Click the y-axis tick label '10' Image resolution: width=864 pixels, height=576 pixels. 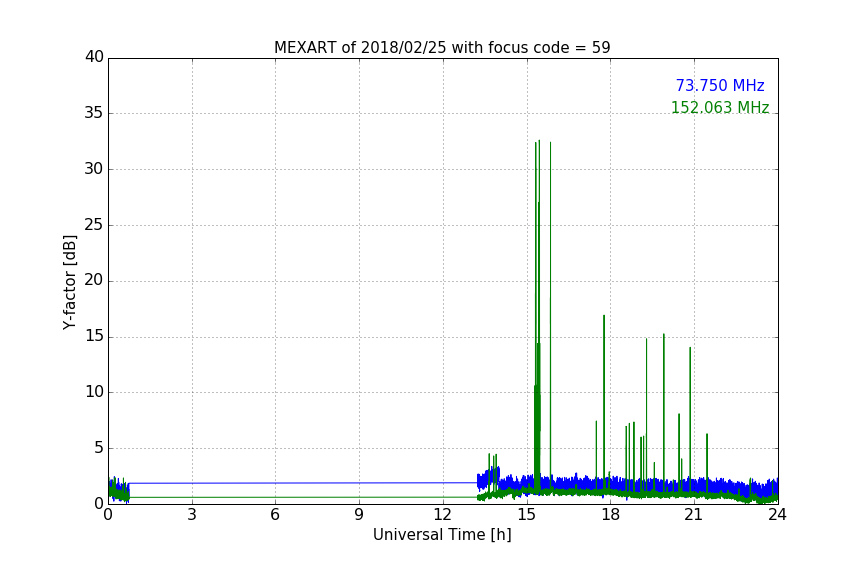94,392
